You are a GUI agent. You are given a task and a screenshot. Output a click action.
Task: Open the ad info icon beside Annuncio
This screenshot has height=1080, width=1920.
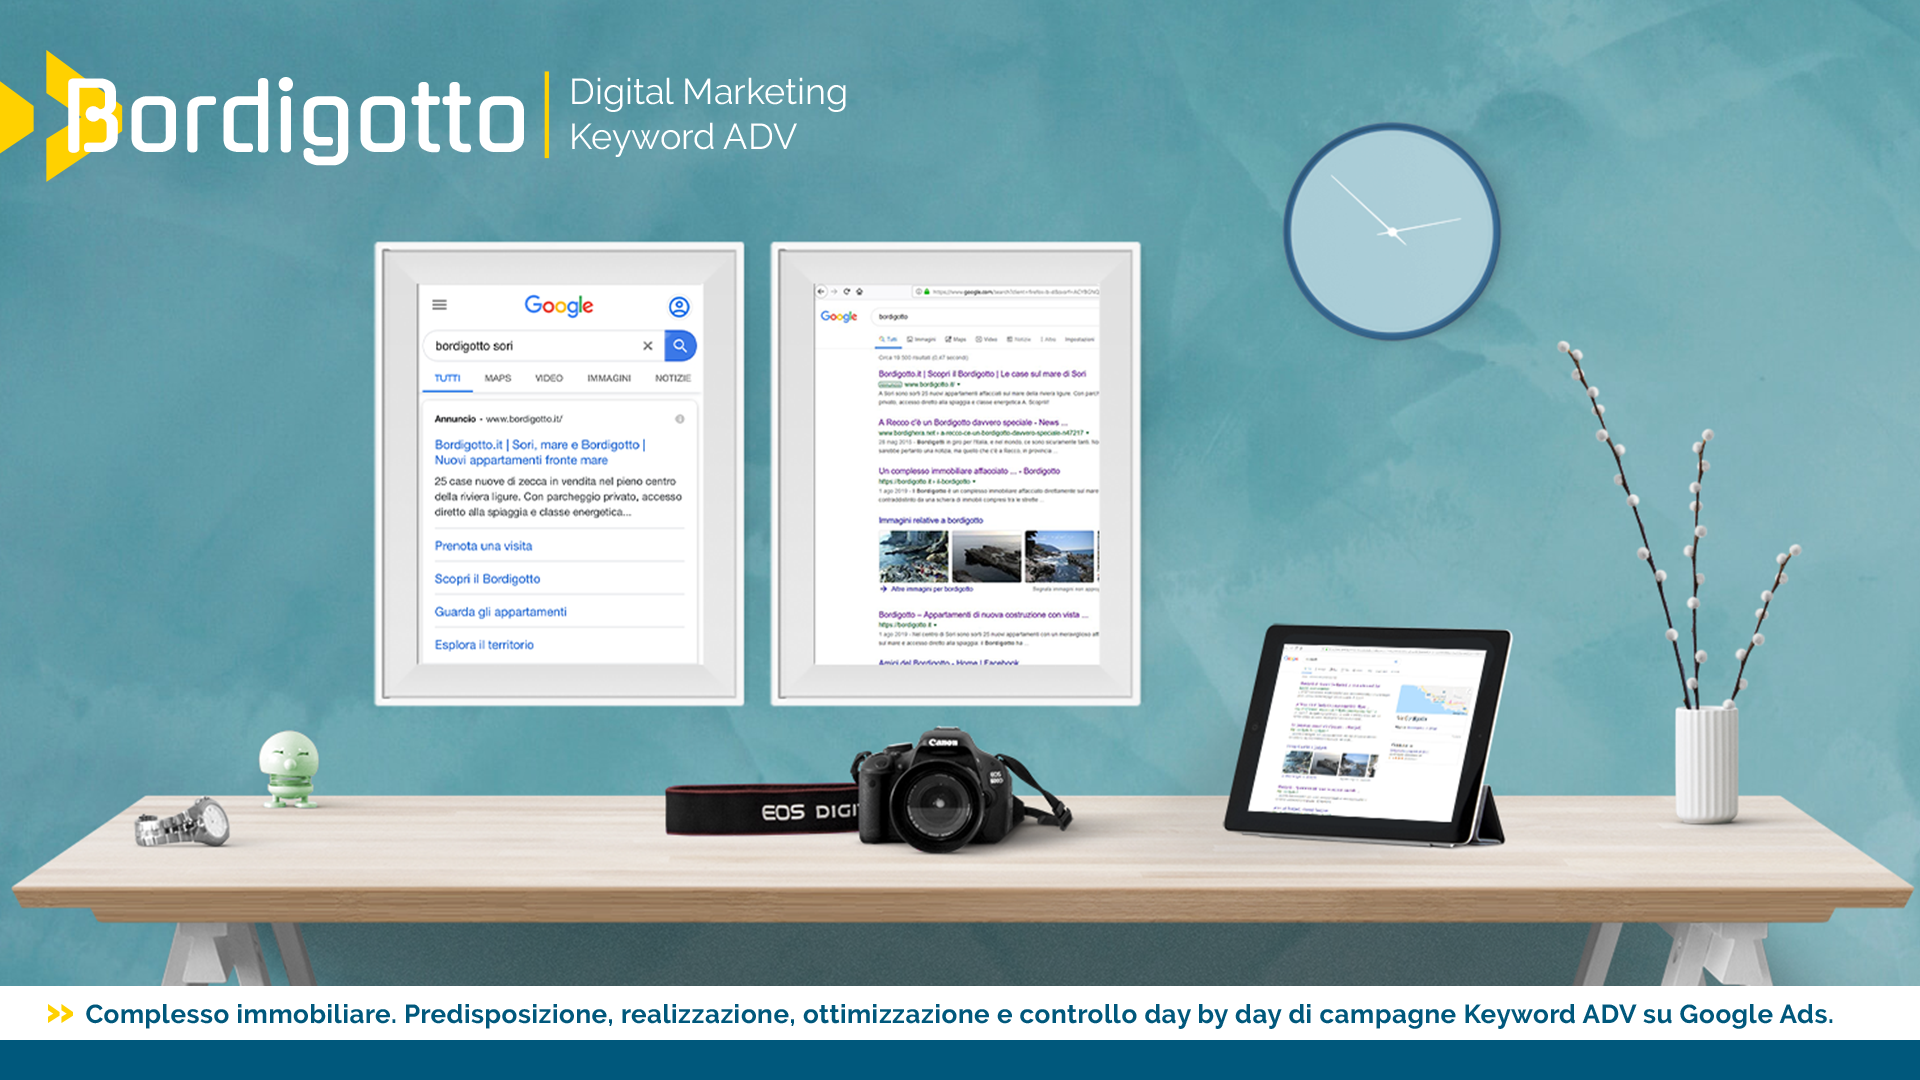click(680, 419)
